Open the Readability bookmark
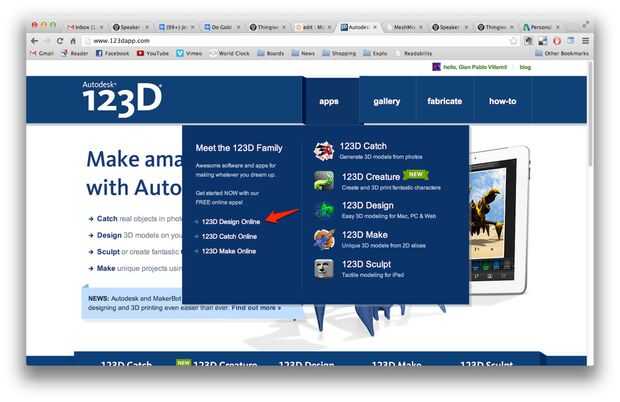The height and width of the screenshot is (402, 620). 413,53
